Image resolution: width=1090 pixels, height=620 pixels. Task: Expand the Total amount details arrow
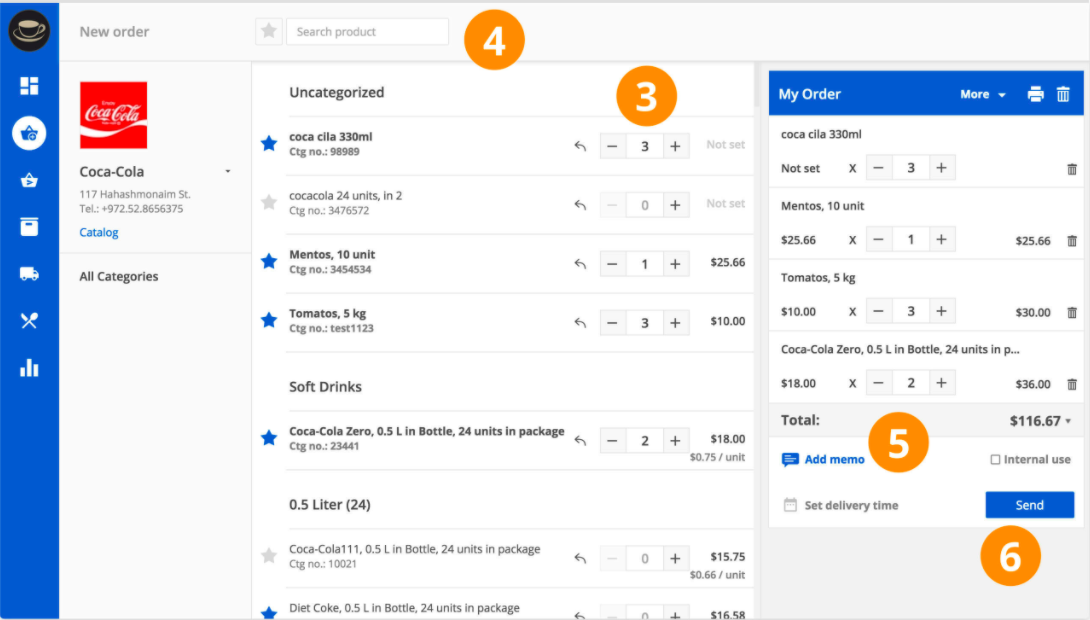point(1068,421)
